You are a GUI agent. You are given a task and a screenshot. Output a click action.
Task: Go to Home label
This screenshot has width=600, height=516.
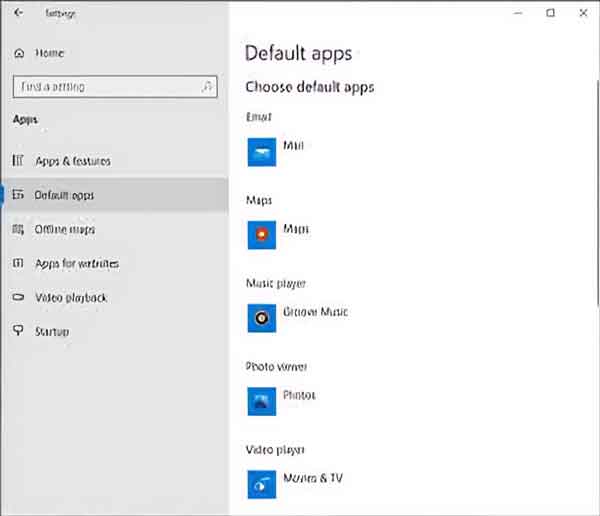49,53
